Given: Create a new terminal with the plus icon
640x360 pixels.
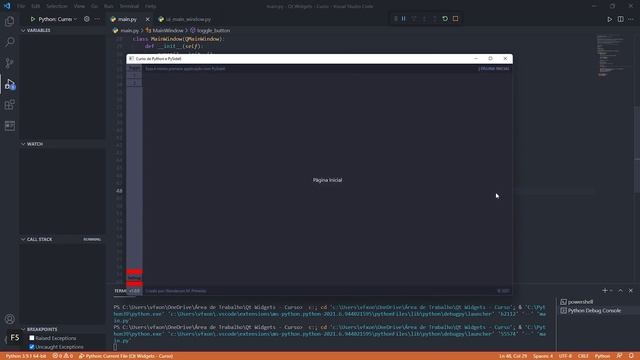Looking at the screenshot, I should (x=604, y=290).
